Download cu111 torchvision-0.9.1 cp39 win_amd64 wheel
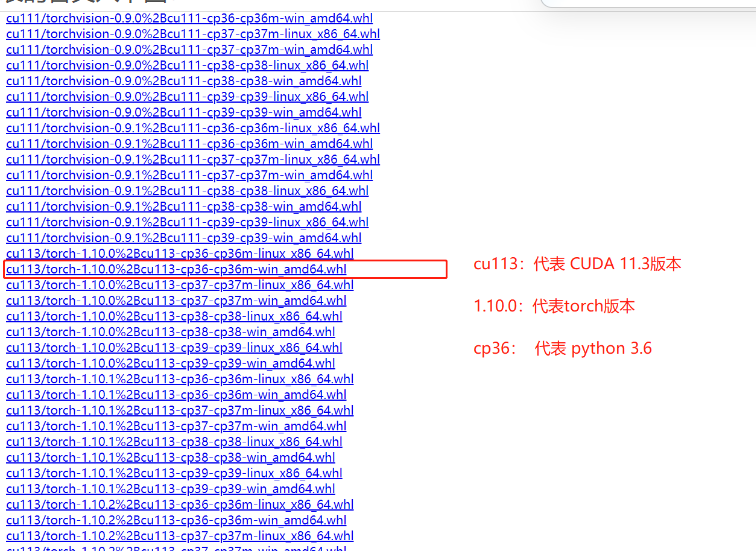756x551 pixels. tap(184, 238)
